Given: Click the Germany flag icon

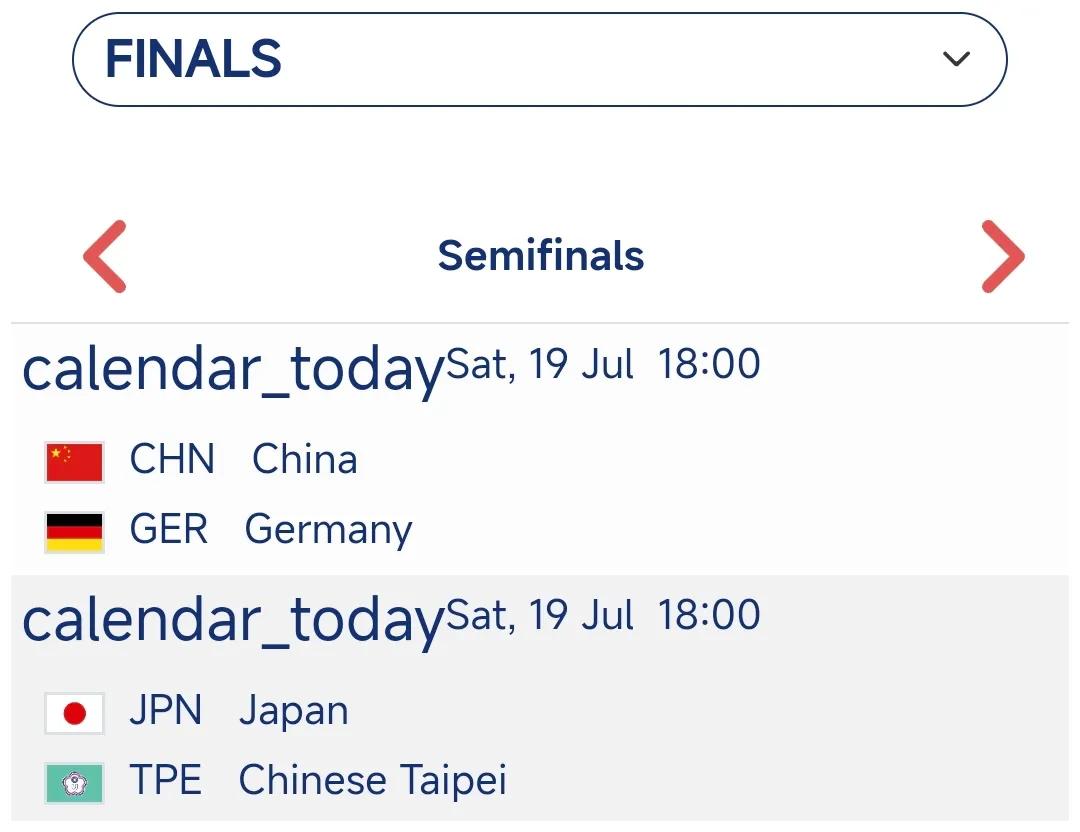Looking at the screenshot, I should coord(74,532).
